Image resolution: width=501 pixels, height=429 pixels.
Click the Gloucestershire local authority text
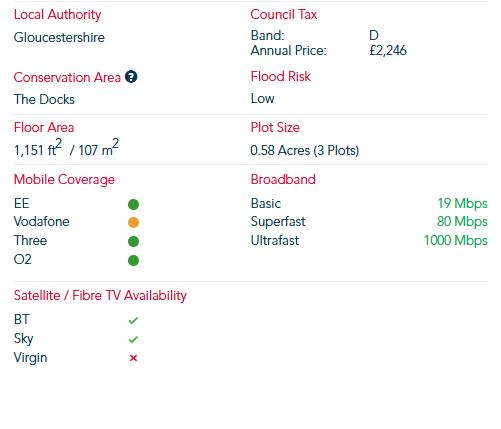(59, 37)
